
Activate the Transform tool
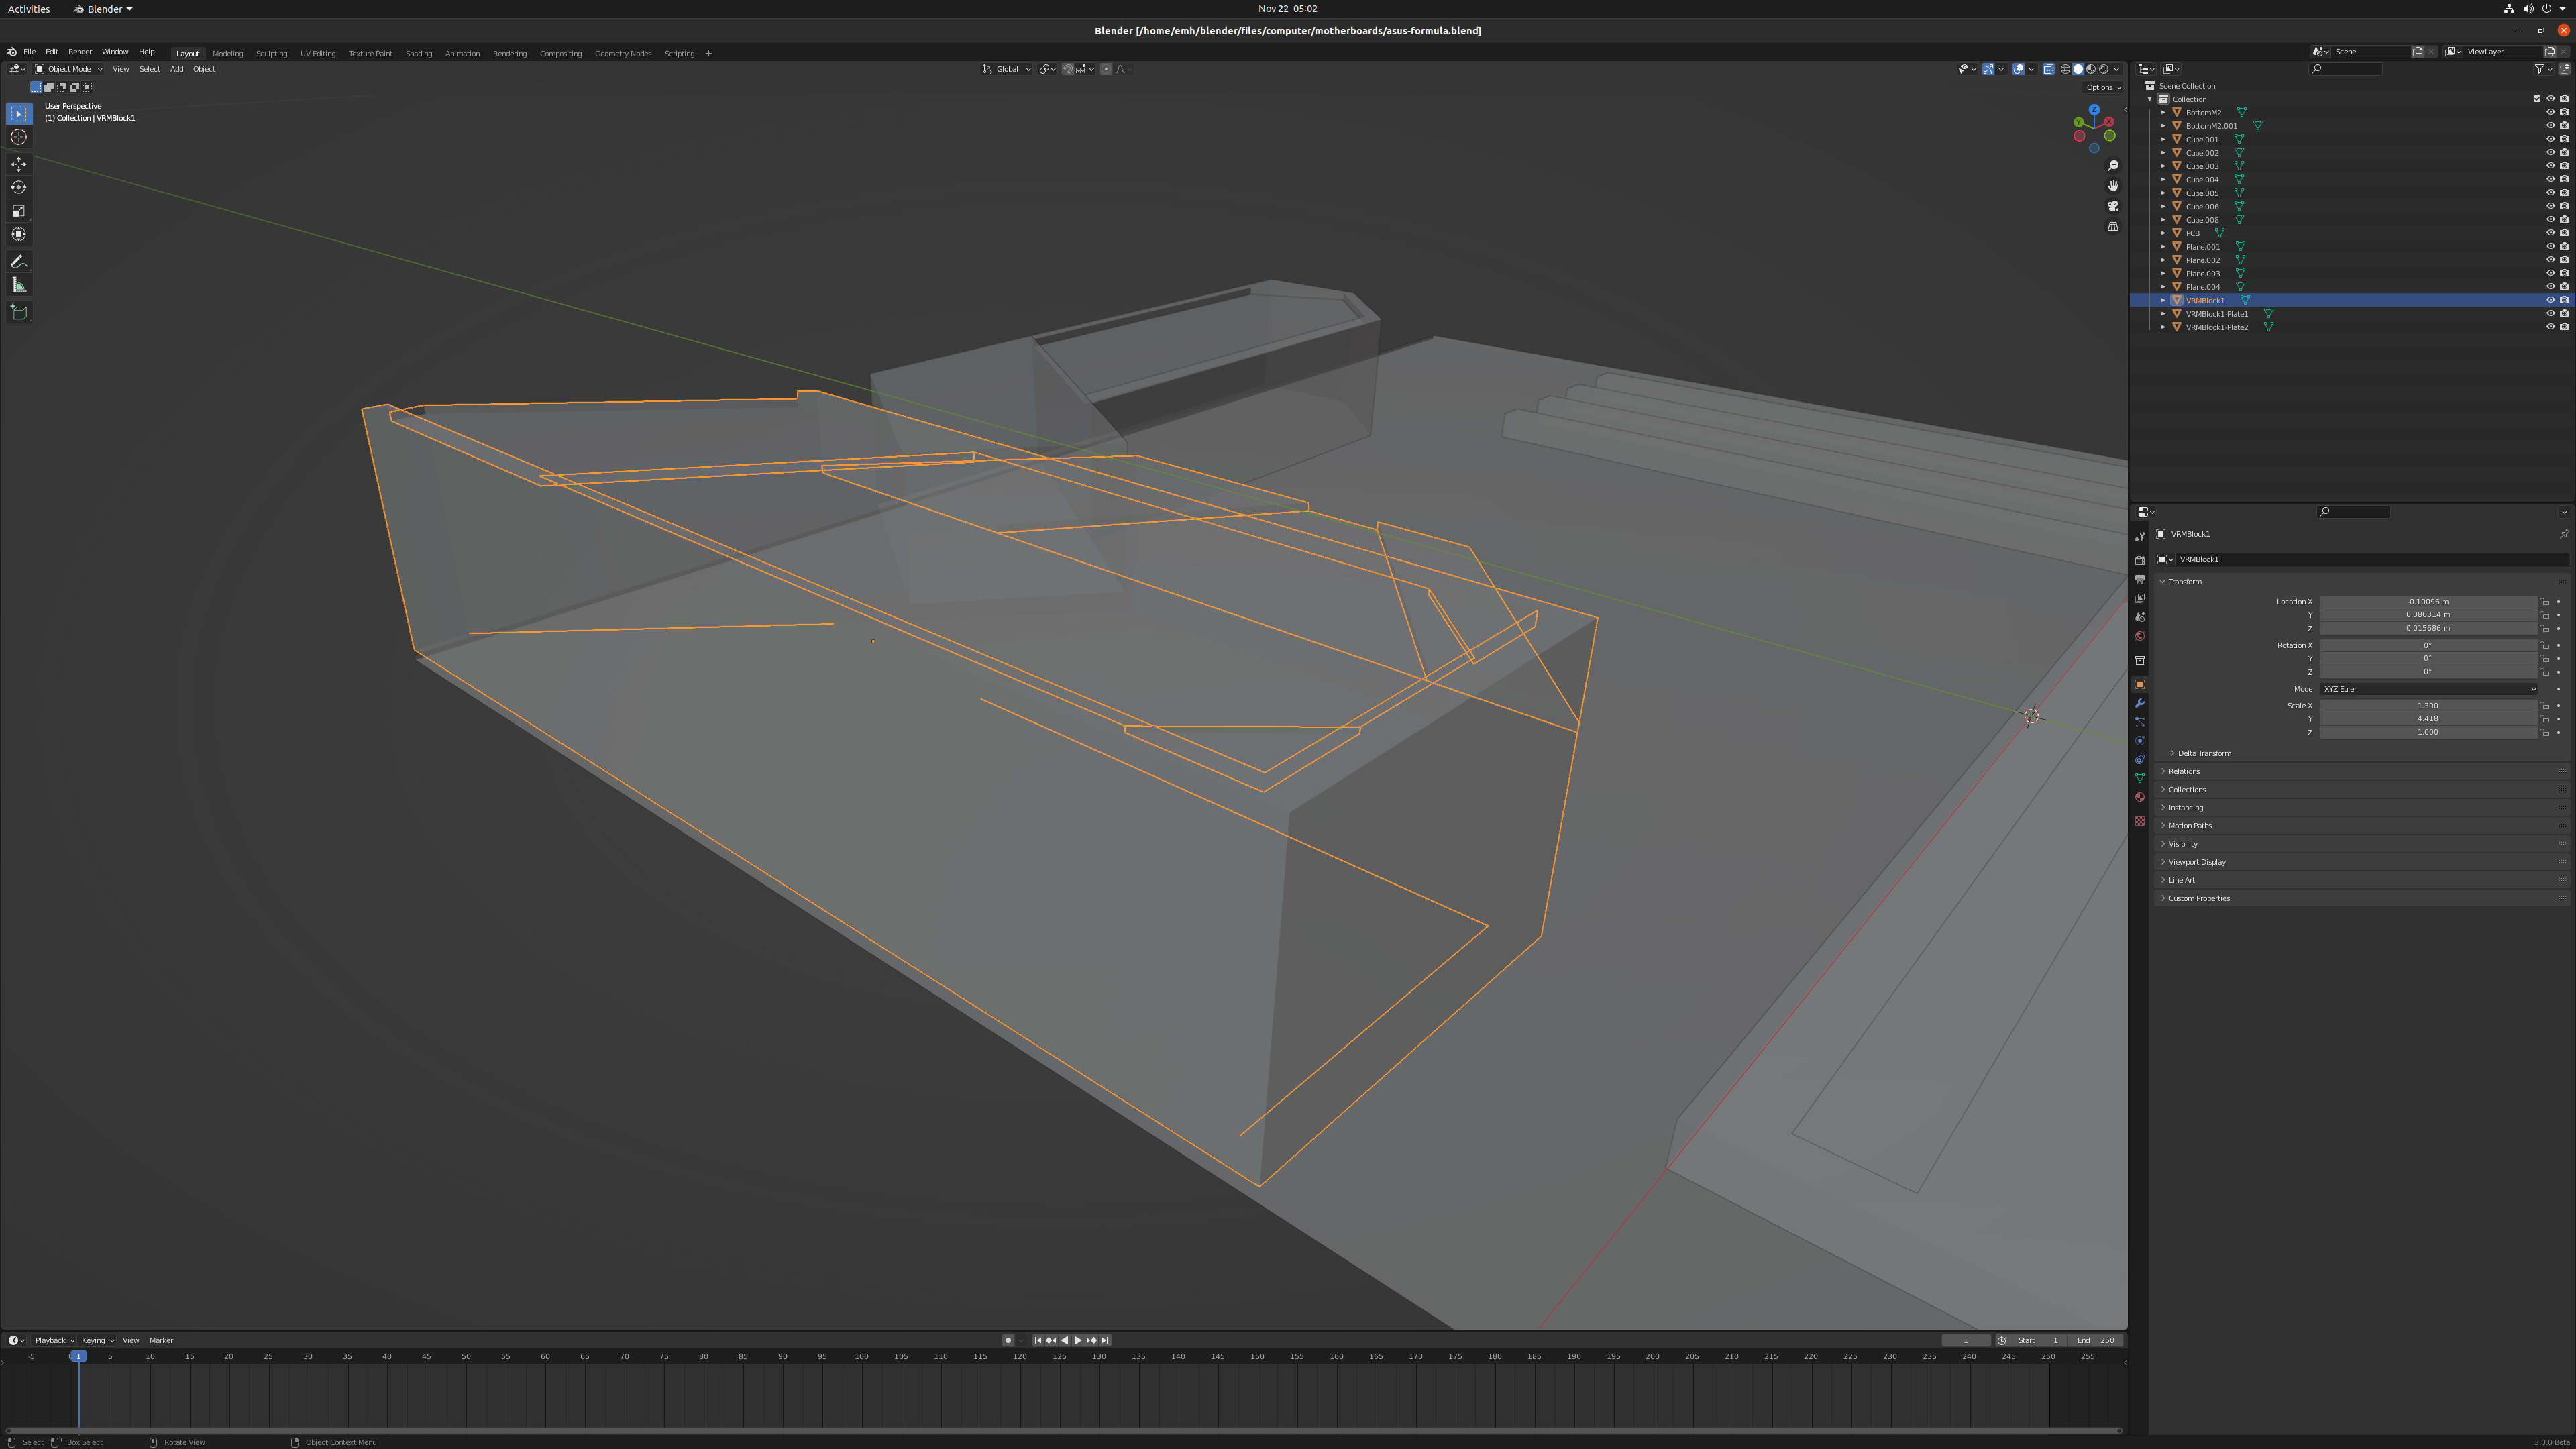19,234
